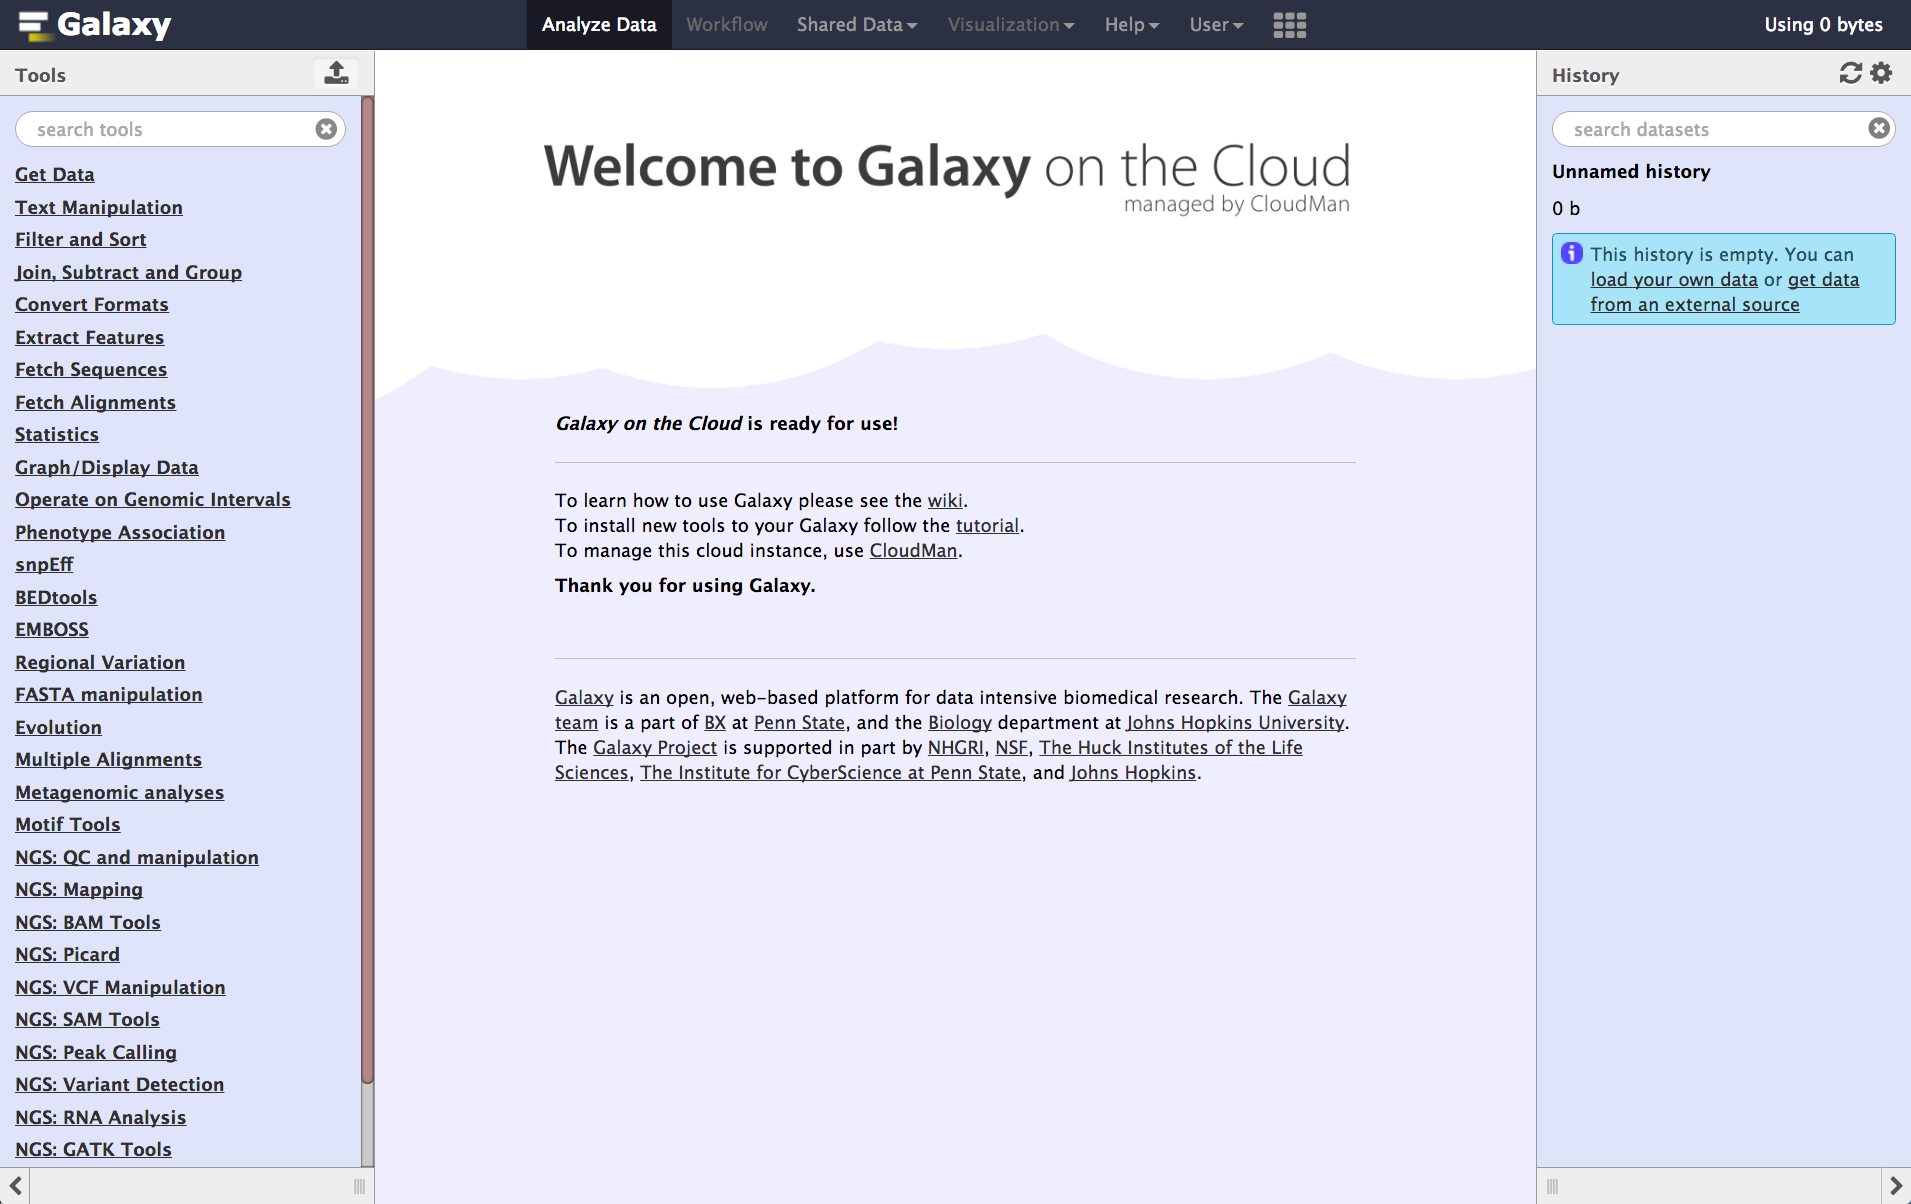
Task: Expand the NGS: GATK Tools section
Action: (93, 1149)
